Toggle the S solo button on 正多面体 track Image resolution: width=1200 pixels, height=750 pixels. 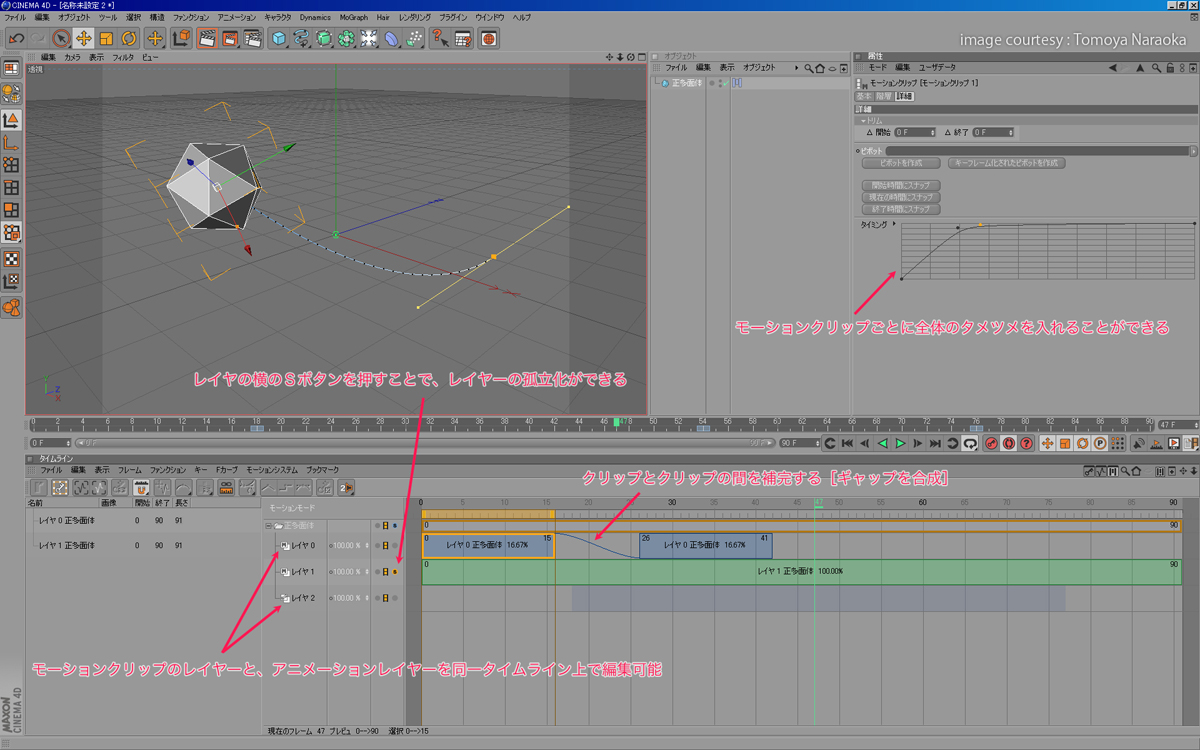tap(396, 525)
